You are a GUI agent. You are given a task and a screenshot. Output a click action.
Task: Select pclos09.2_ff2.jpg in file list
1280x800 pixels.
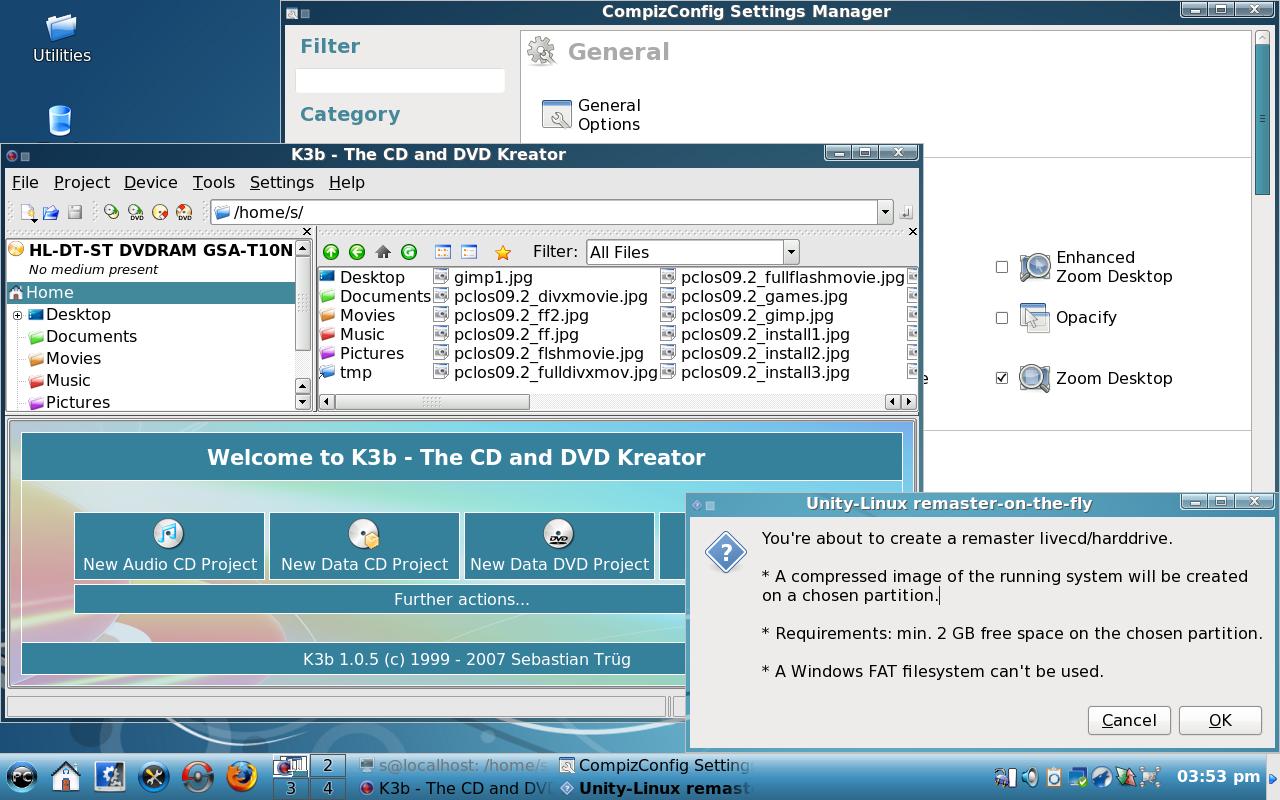click(x=521, y=315)
